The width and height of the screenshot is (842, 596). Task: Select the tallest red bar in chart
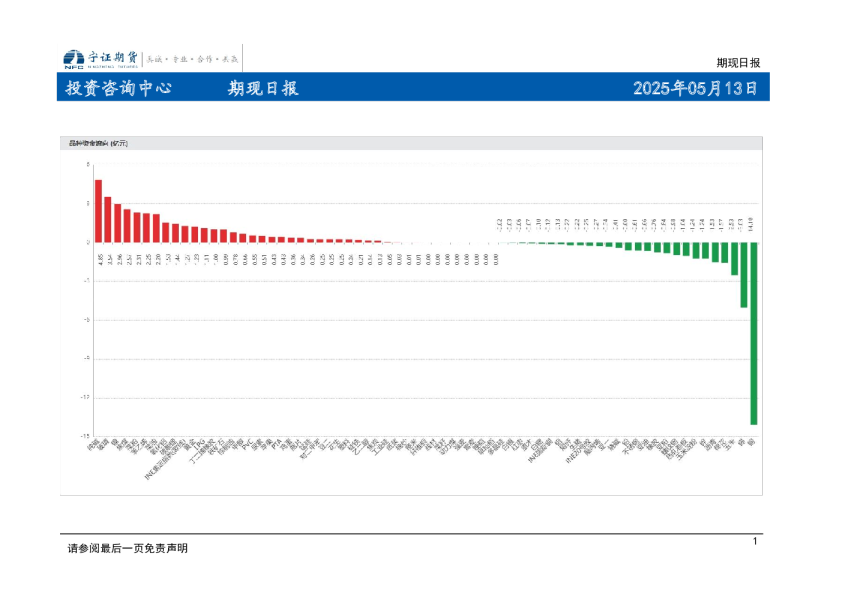coord(98,211)
